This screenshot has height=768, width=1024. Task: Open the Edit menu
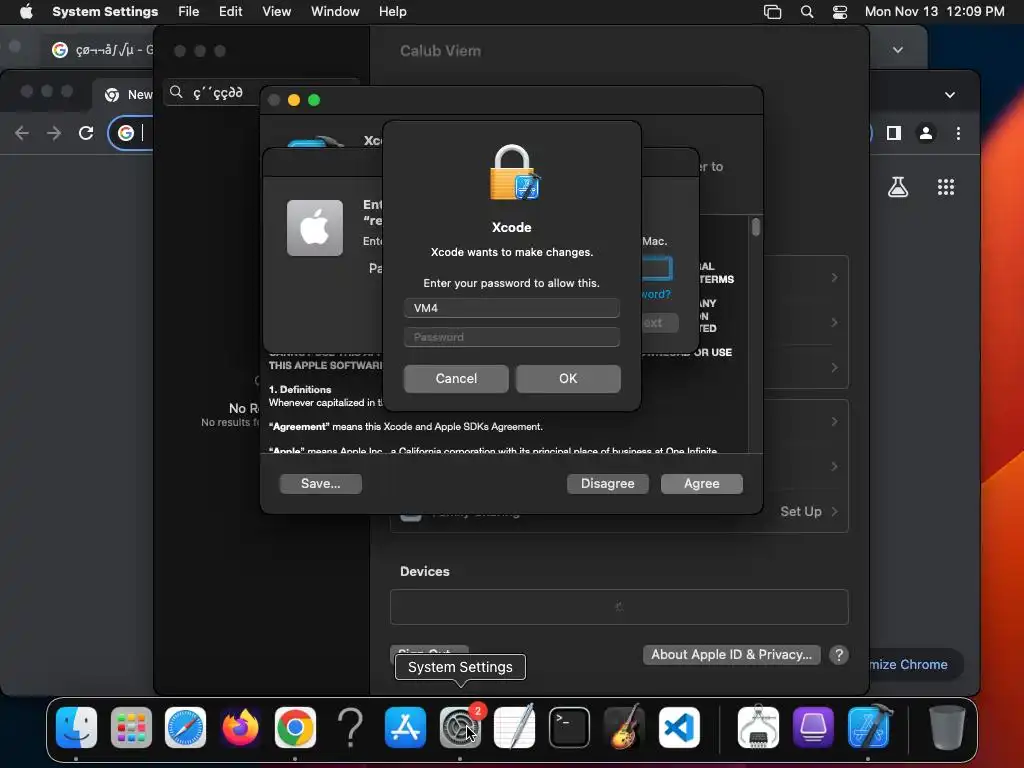pos(231,11)
